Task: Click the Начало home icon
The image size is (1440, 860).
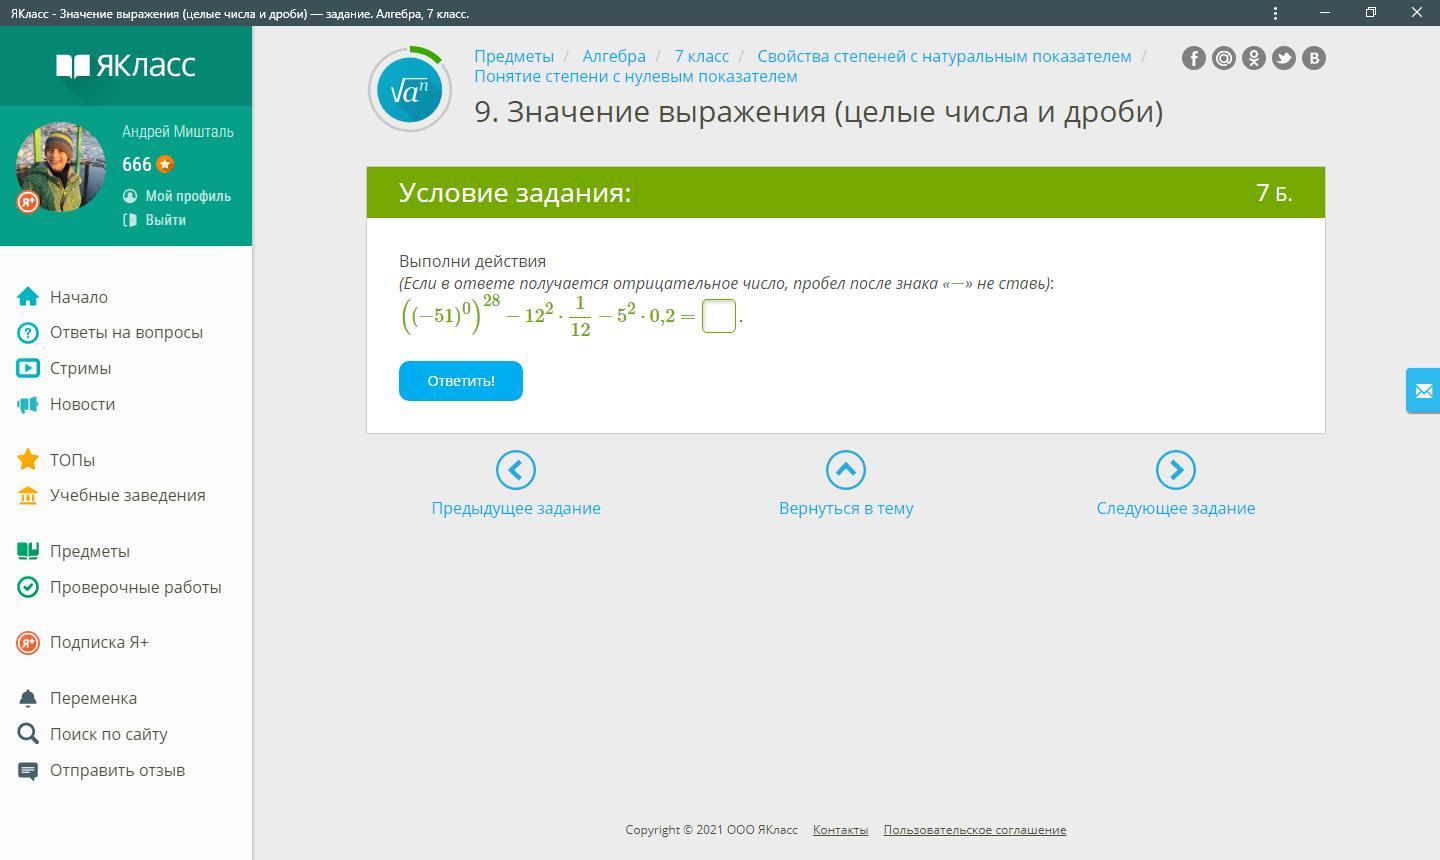Action: pyautogui.click(x=28, y=297)
